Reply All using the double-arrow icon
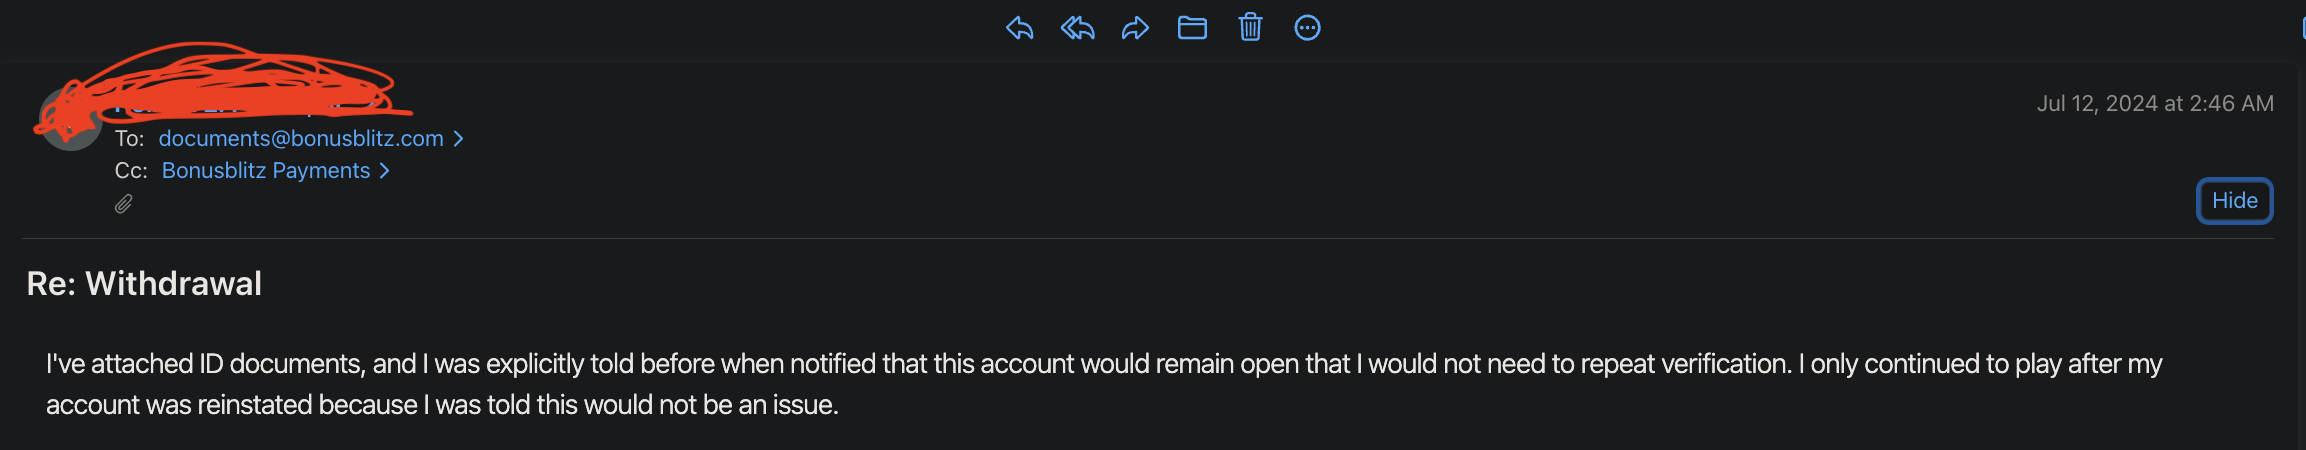The image size is (2306, 450). (x=1077, y=28)
